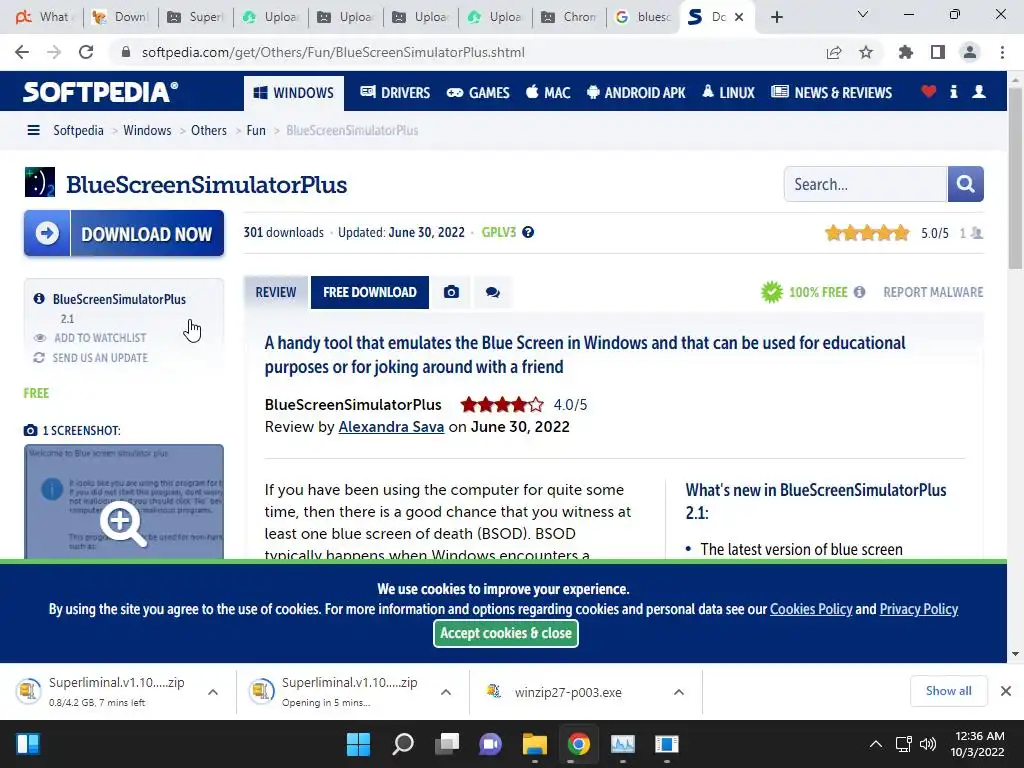Open the Privacy Policy link
Image resolution: width=1024 pixels, height=768 pixels.
point(918,609)
